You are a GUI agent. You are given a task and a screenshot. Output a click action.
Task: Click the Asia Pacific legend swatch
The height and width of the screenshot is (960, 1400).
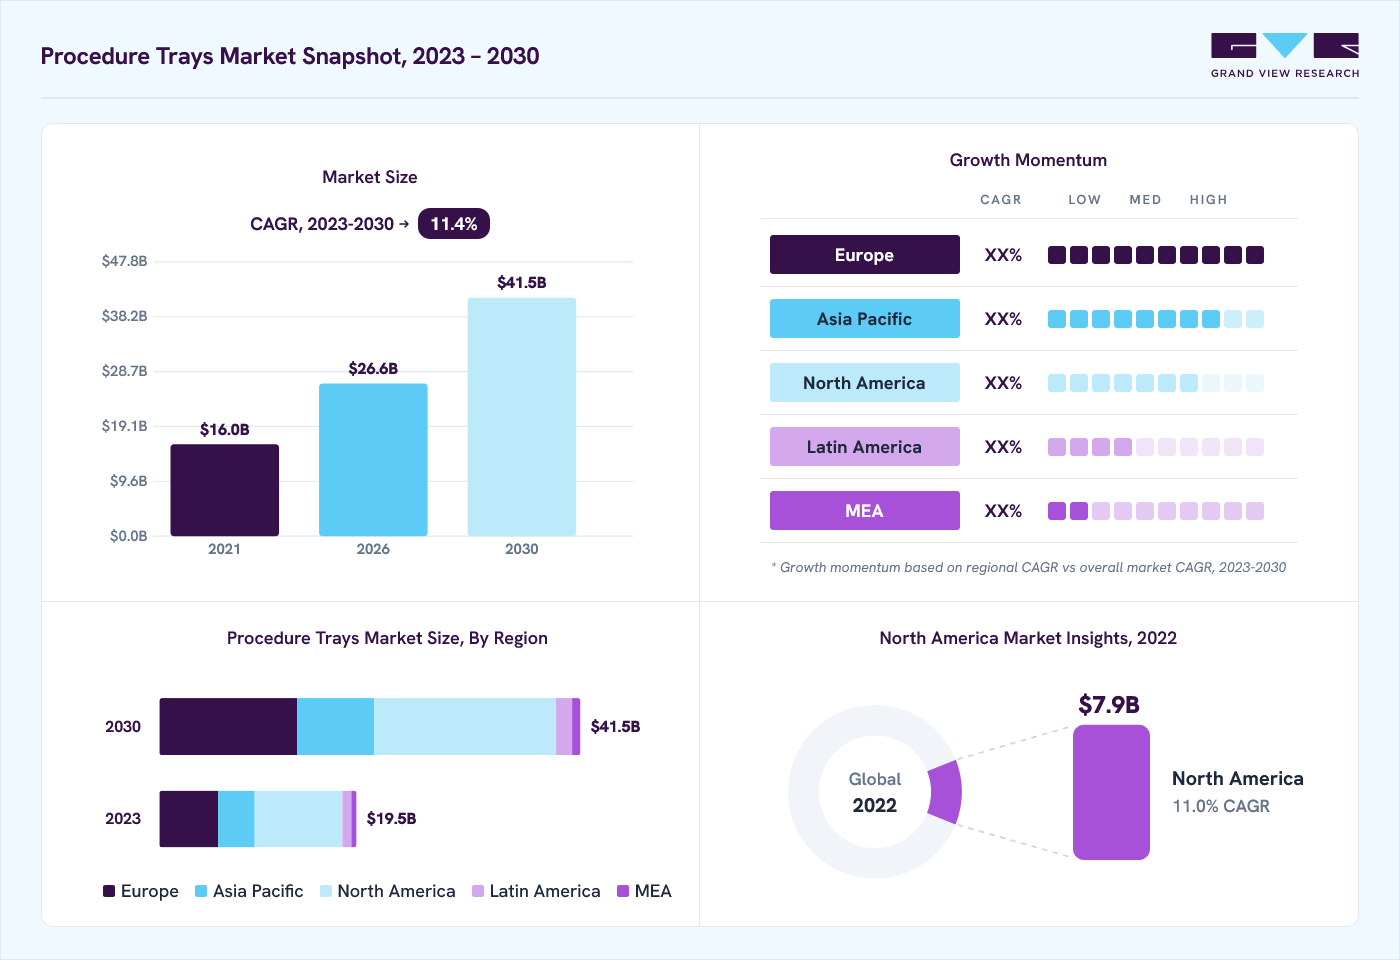point(201,891)
